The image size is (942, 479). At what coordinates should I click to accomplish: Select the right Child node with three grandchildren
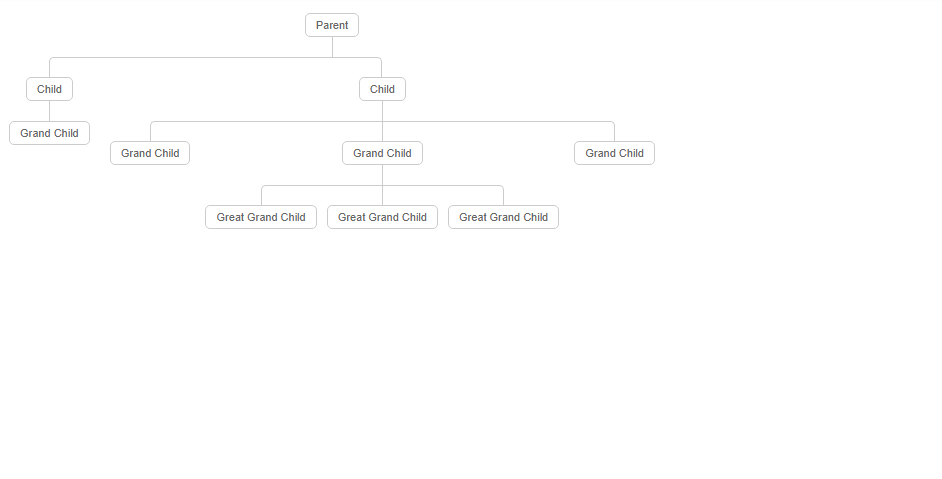pos(382,89)
